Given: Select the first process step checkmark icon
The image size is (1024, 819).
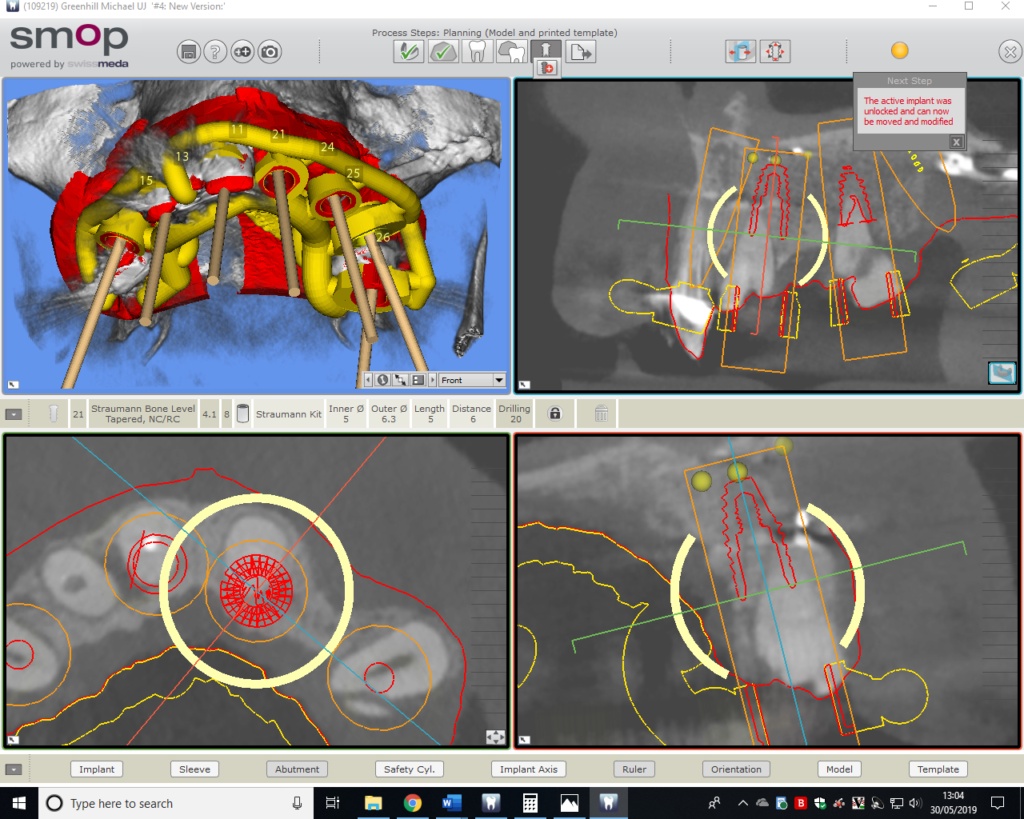Looking at the screenshot, I should 408,51.
